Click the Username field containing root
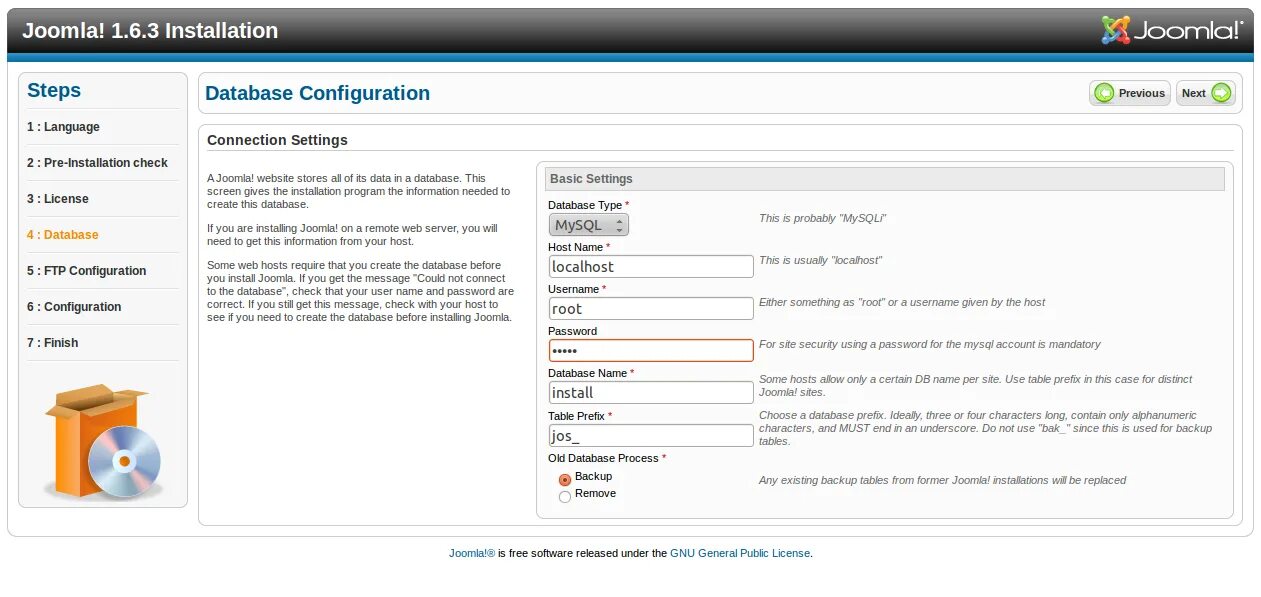This screenshot has width=1261, height=597. coord(651,309)
